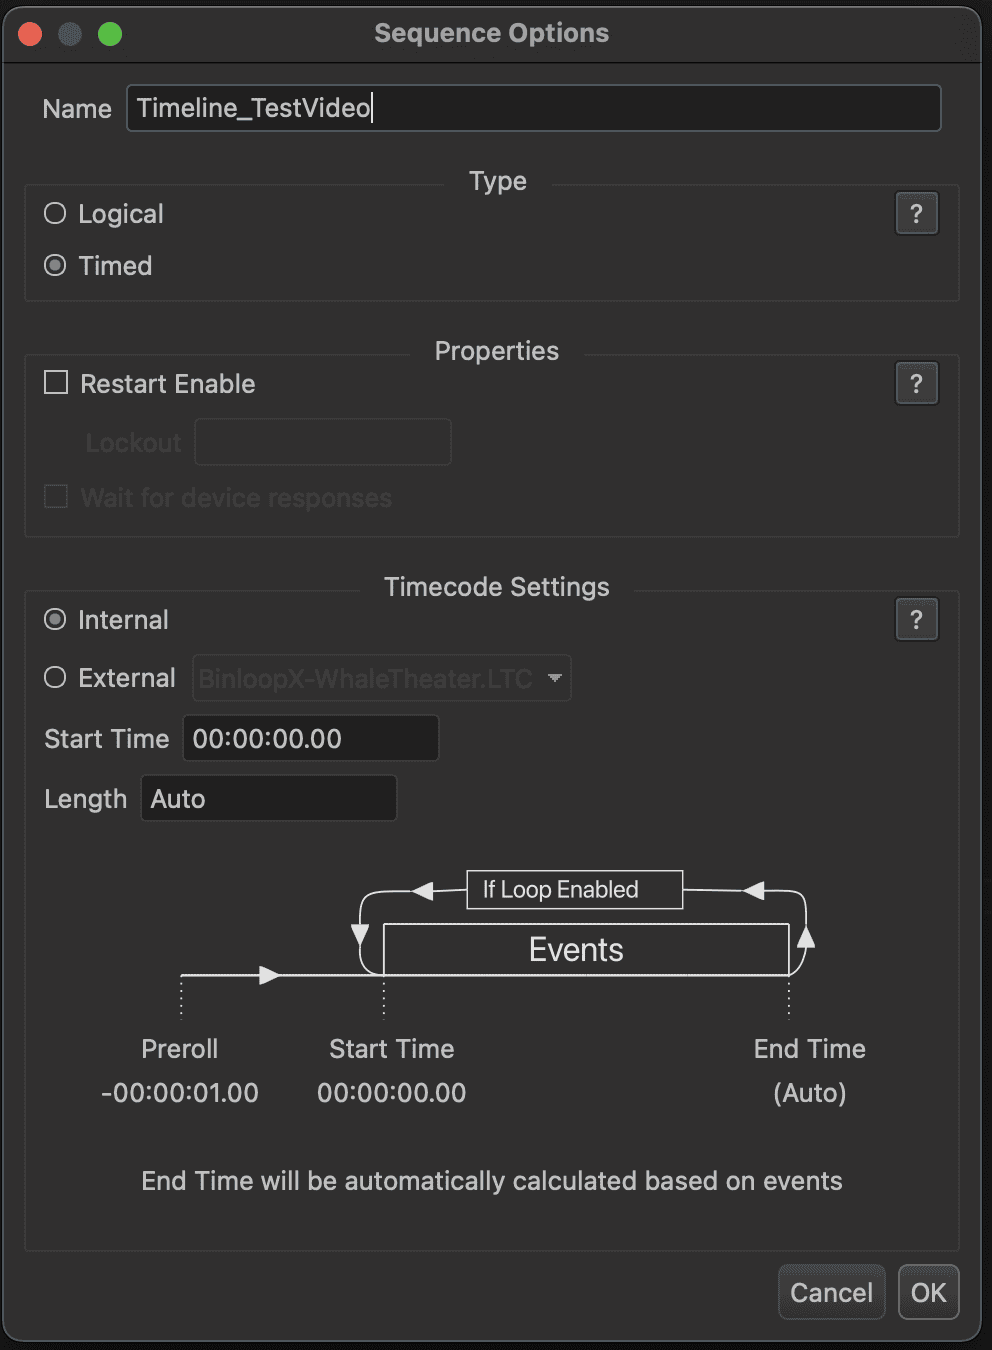The image size is (992, 1350).
Task: Close the Sequence Options window
Action: [30, 34]
